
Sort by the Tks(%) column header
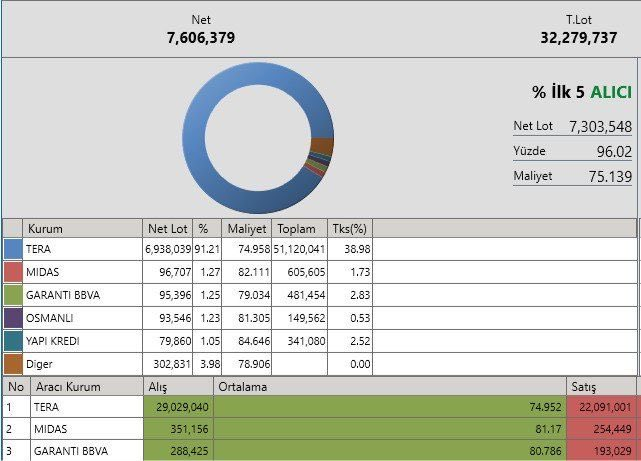coord(350,228)
